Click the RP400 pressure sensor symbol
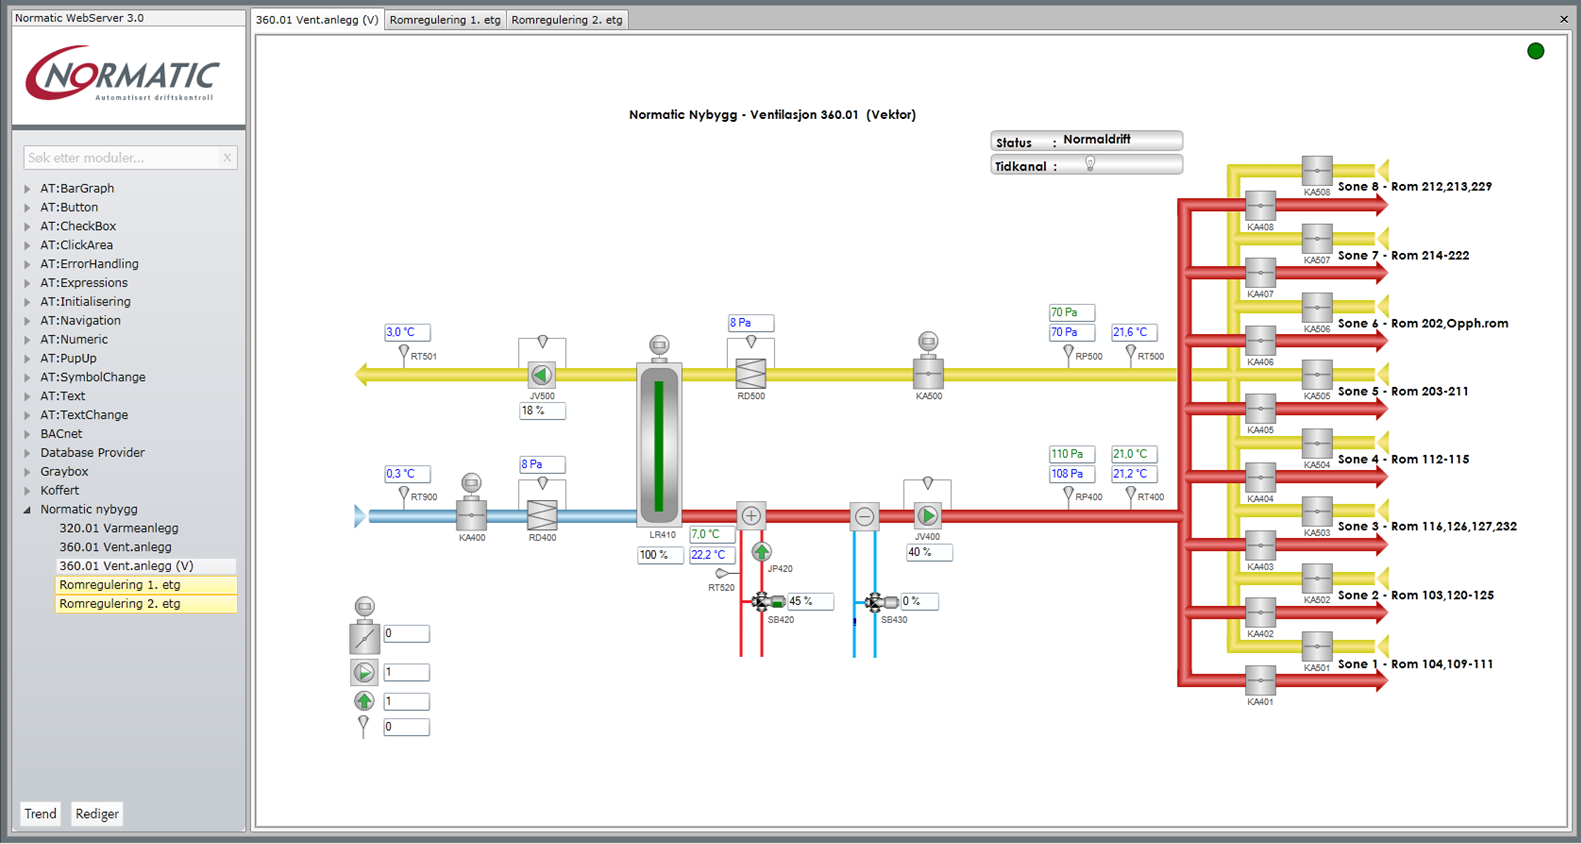This screenshot has width=1581, height=844. pos(1068,495)
